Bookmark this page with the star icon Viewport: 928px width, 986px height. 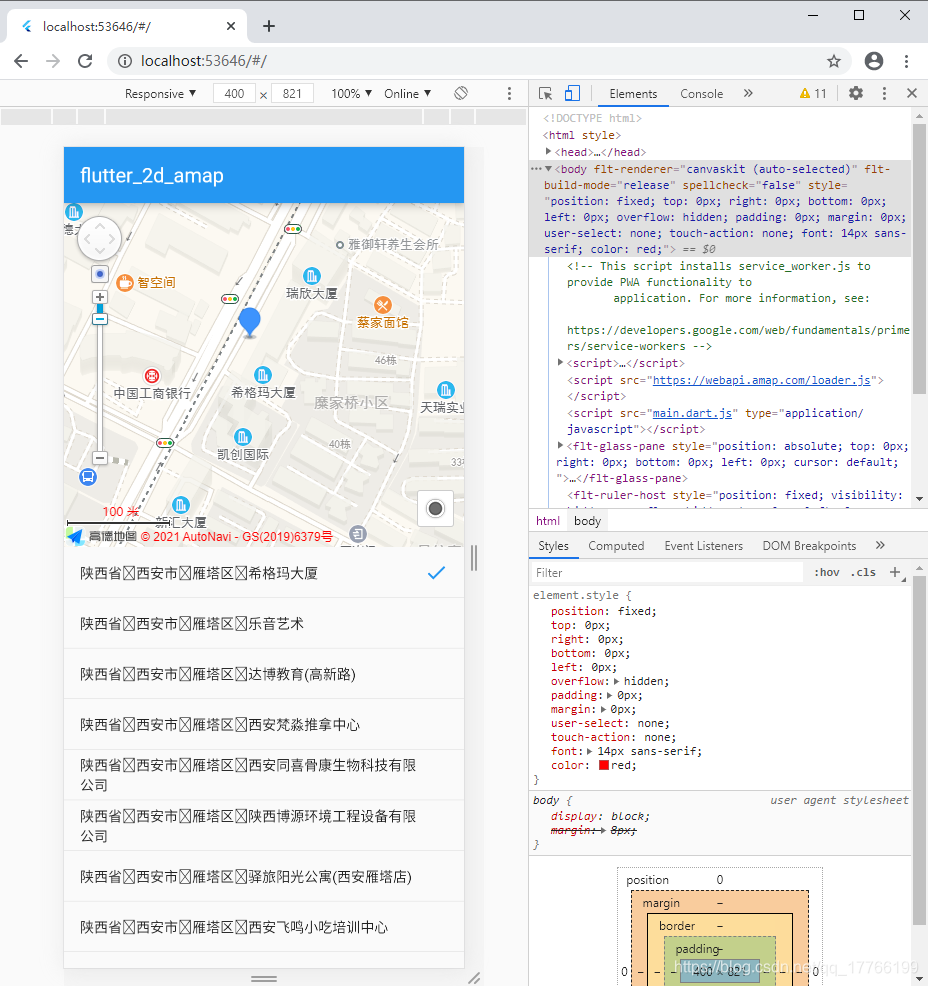[x=834, y=61]
